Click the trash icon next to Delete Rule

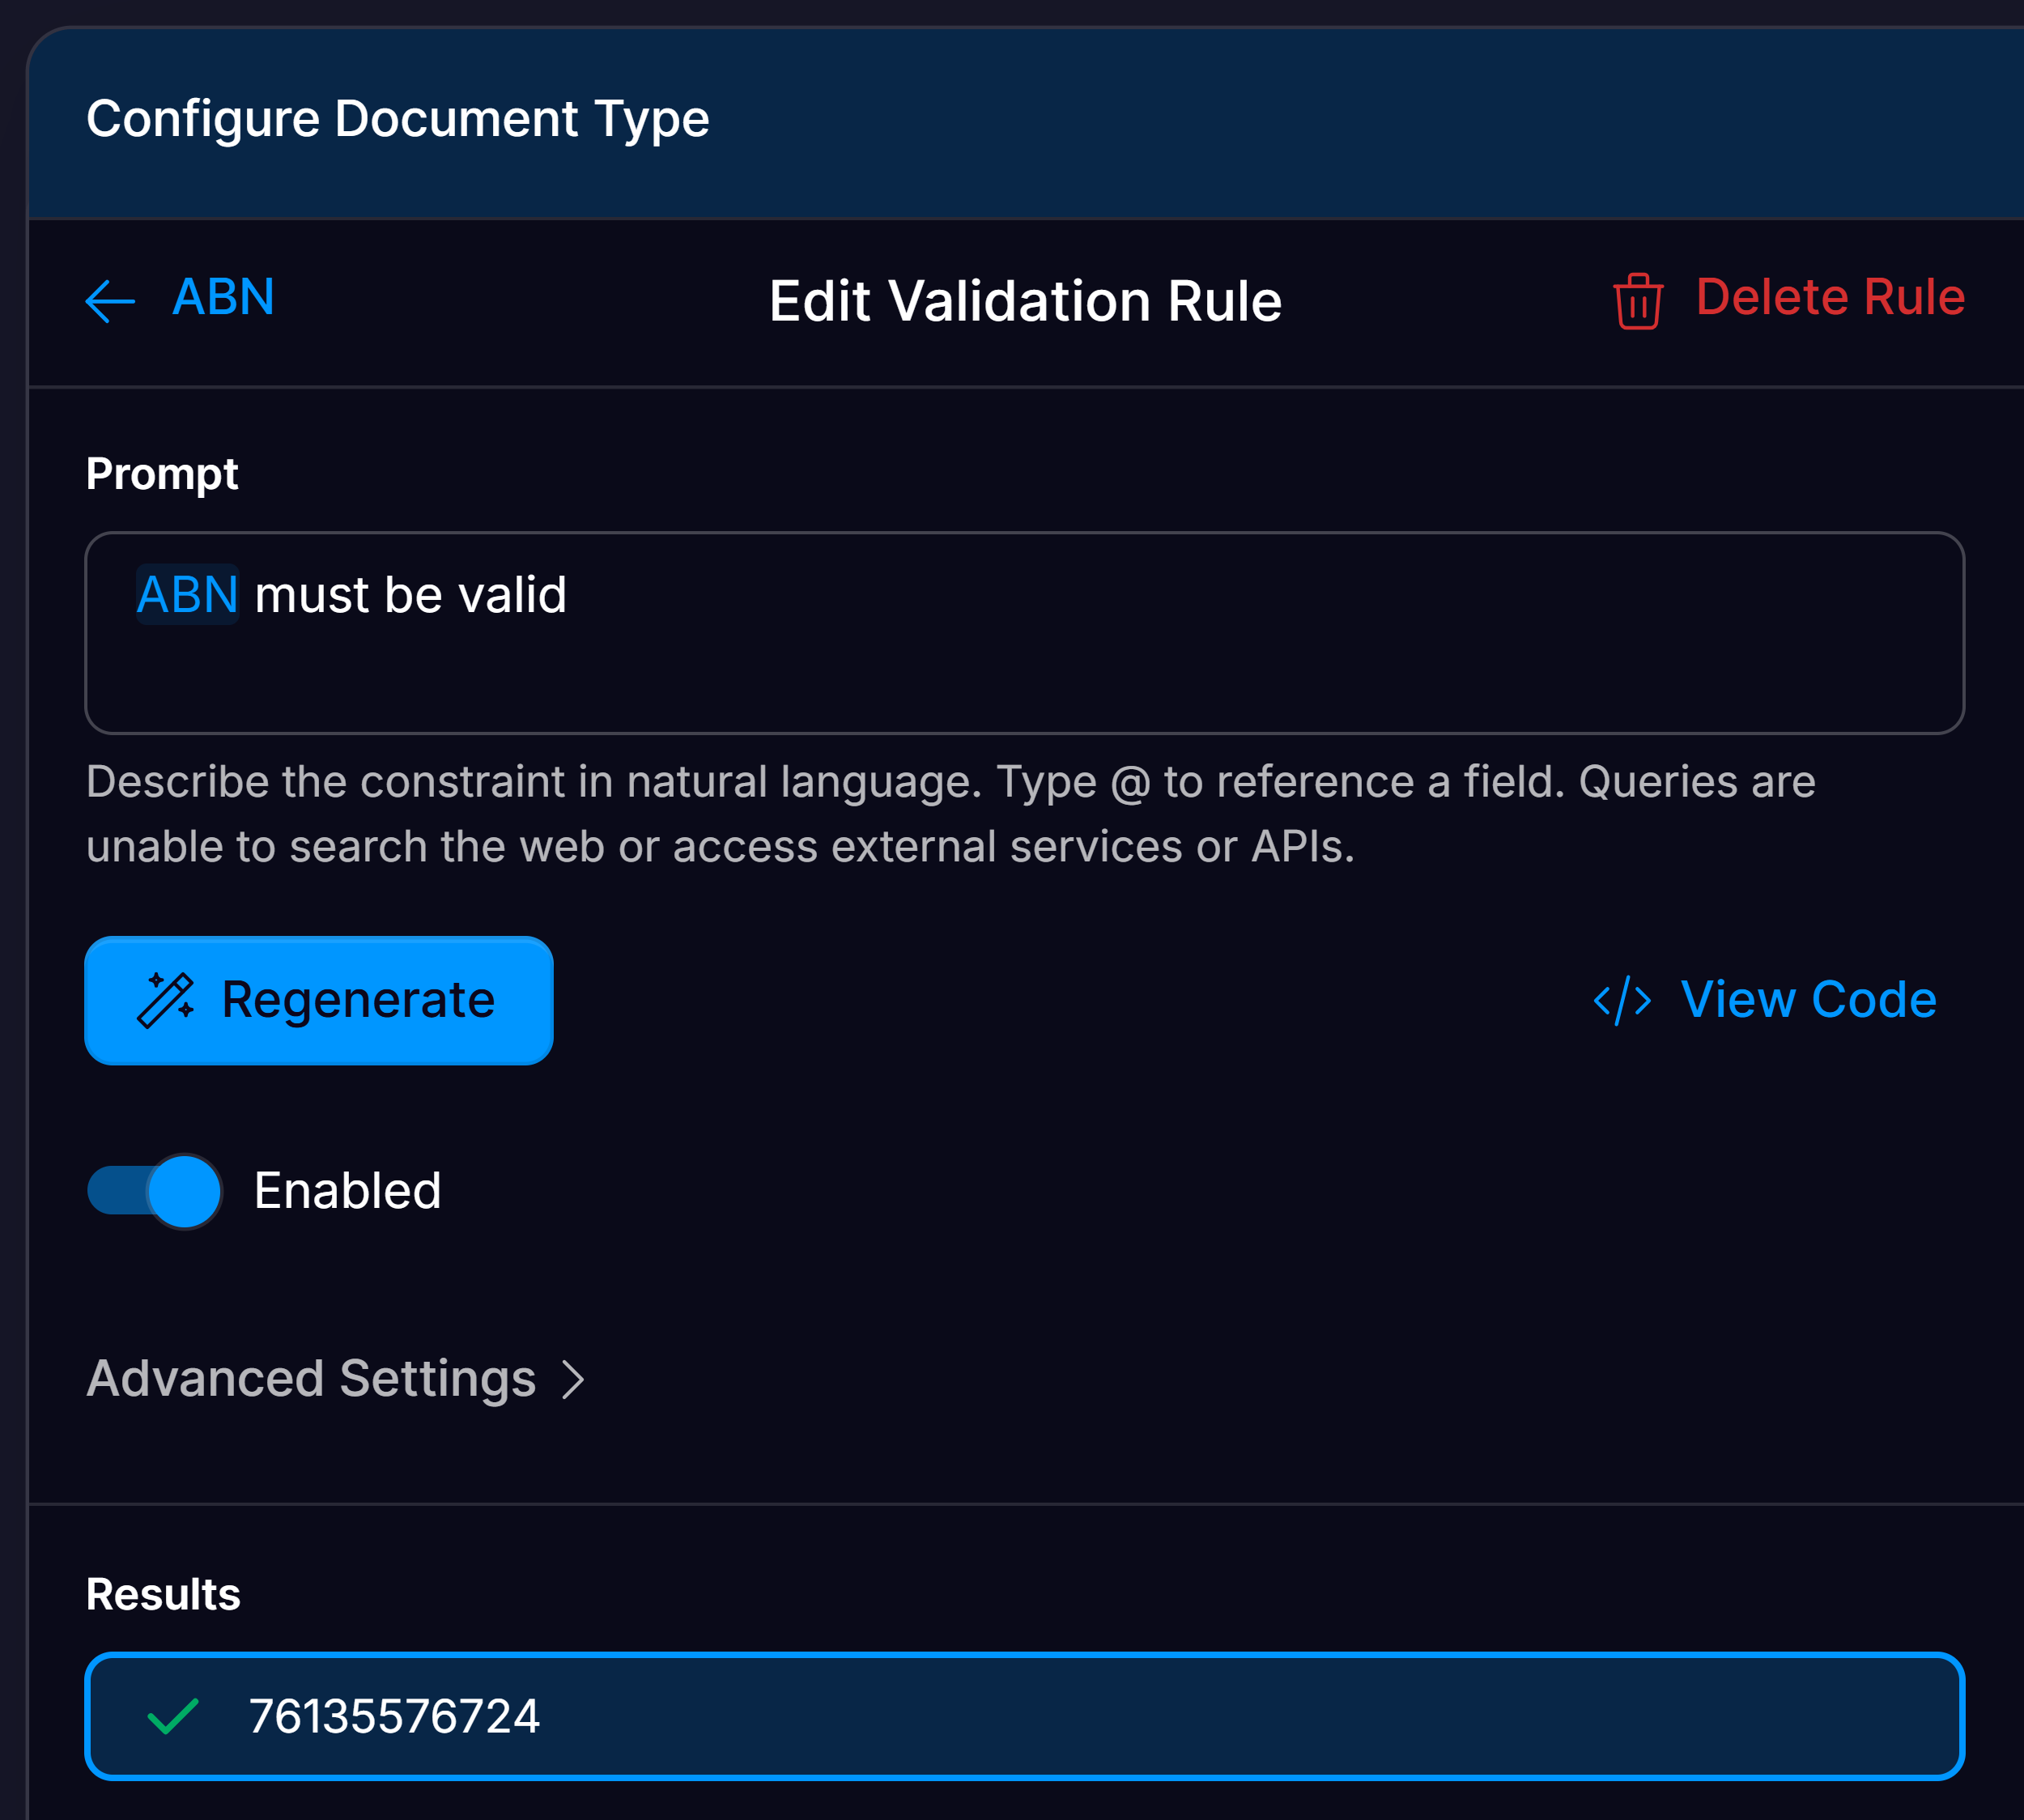1638,299
